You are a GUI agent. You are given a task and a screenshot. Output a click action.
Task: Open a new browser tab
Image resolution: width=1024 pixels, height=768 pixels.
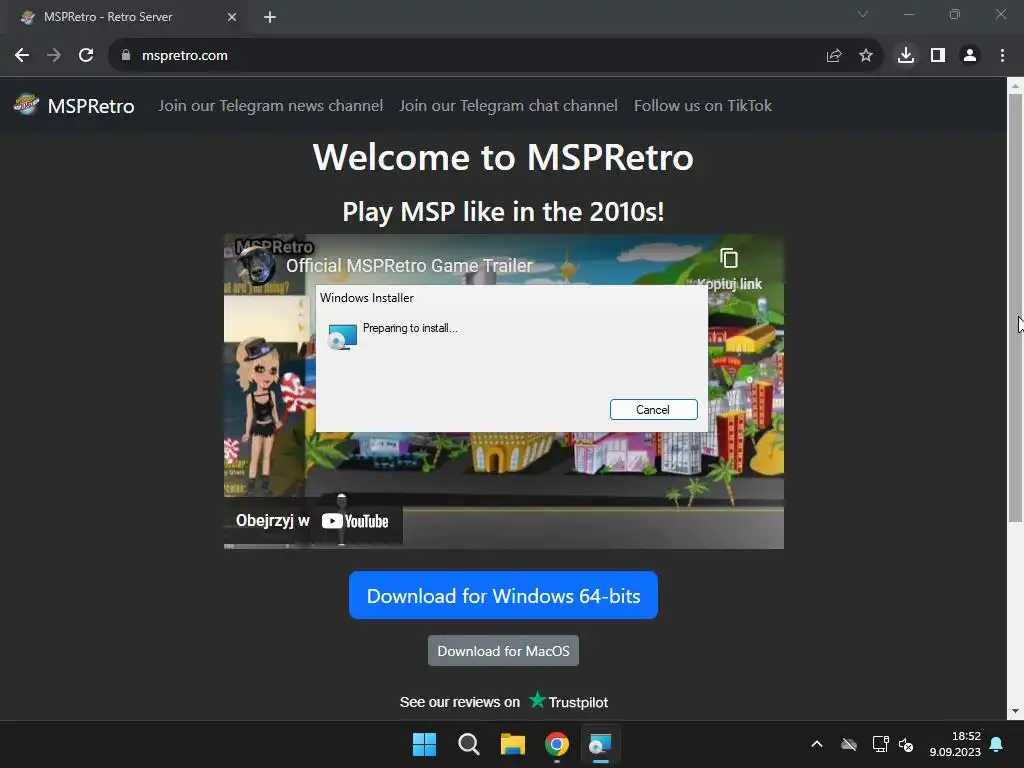click(270, 17)
